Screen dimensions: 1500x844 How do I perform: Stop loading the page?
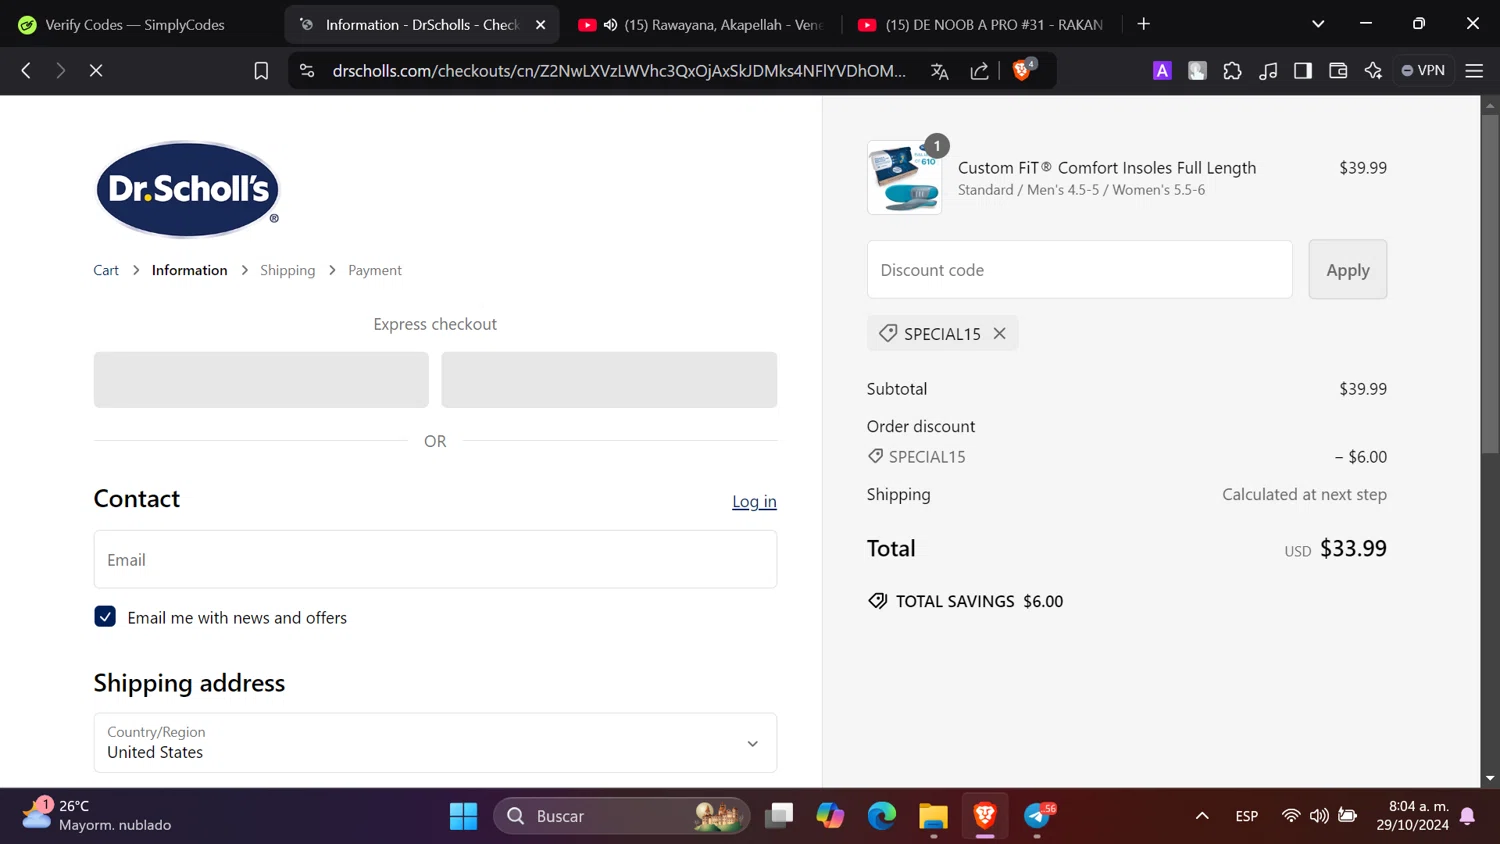tap(96, 70)
